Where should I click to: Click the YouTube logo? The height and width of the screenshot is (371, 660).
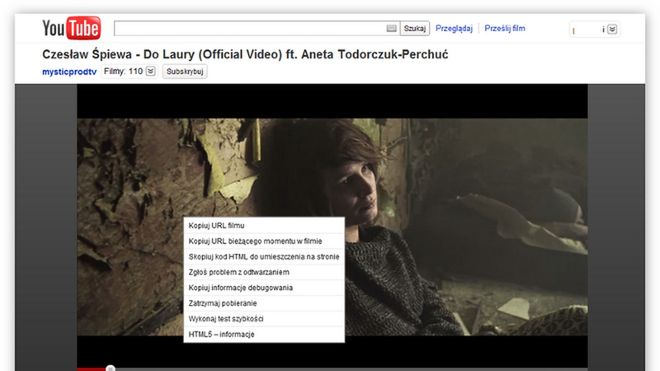coord(71,28)
